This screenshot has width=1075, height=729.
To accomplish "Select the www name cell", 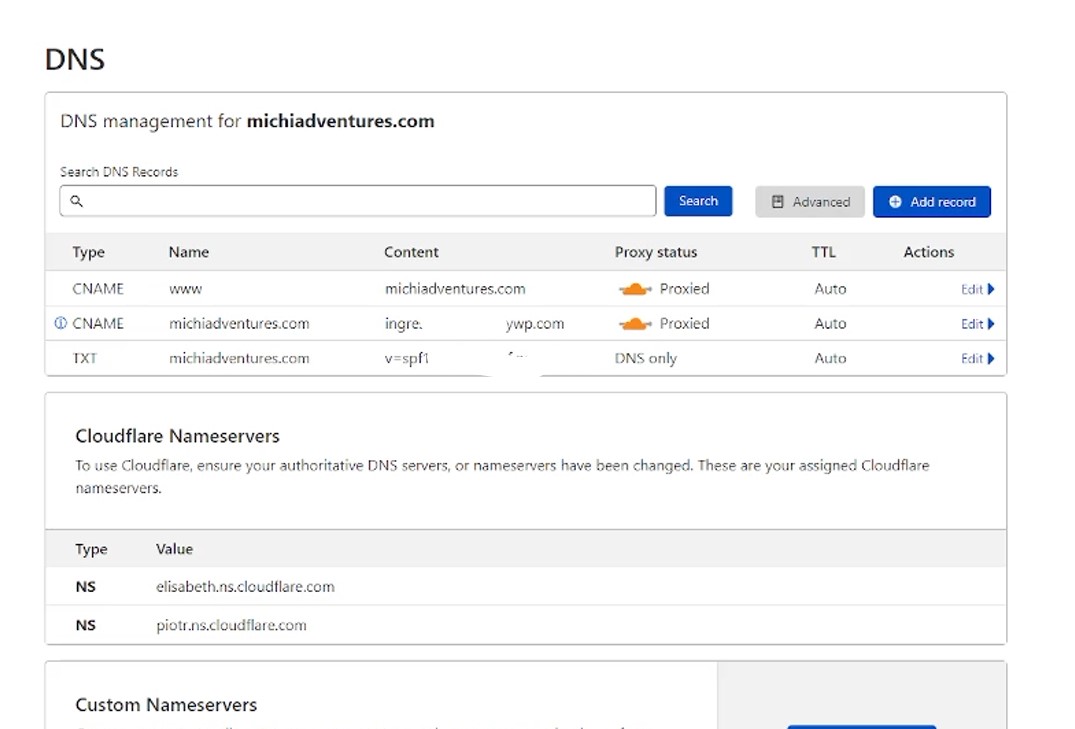I will [185, 289].
